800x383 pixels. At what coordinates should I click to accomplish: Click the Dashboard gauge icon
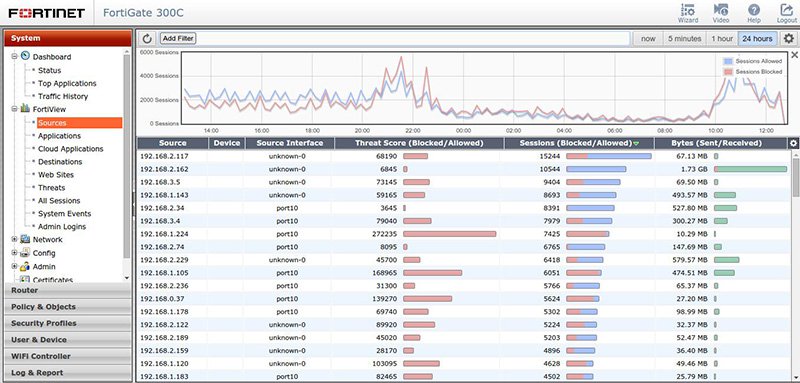click(25, 57)
